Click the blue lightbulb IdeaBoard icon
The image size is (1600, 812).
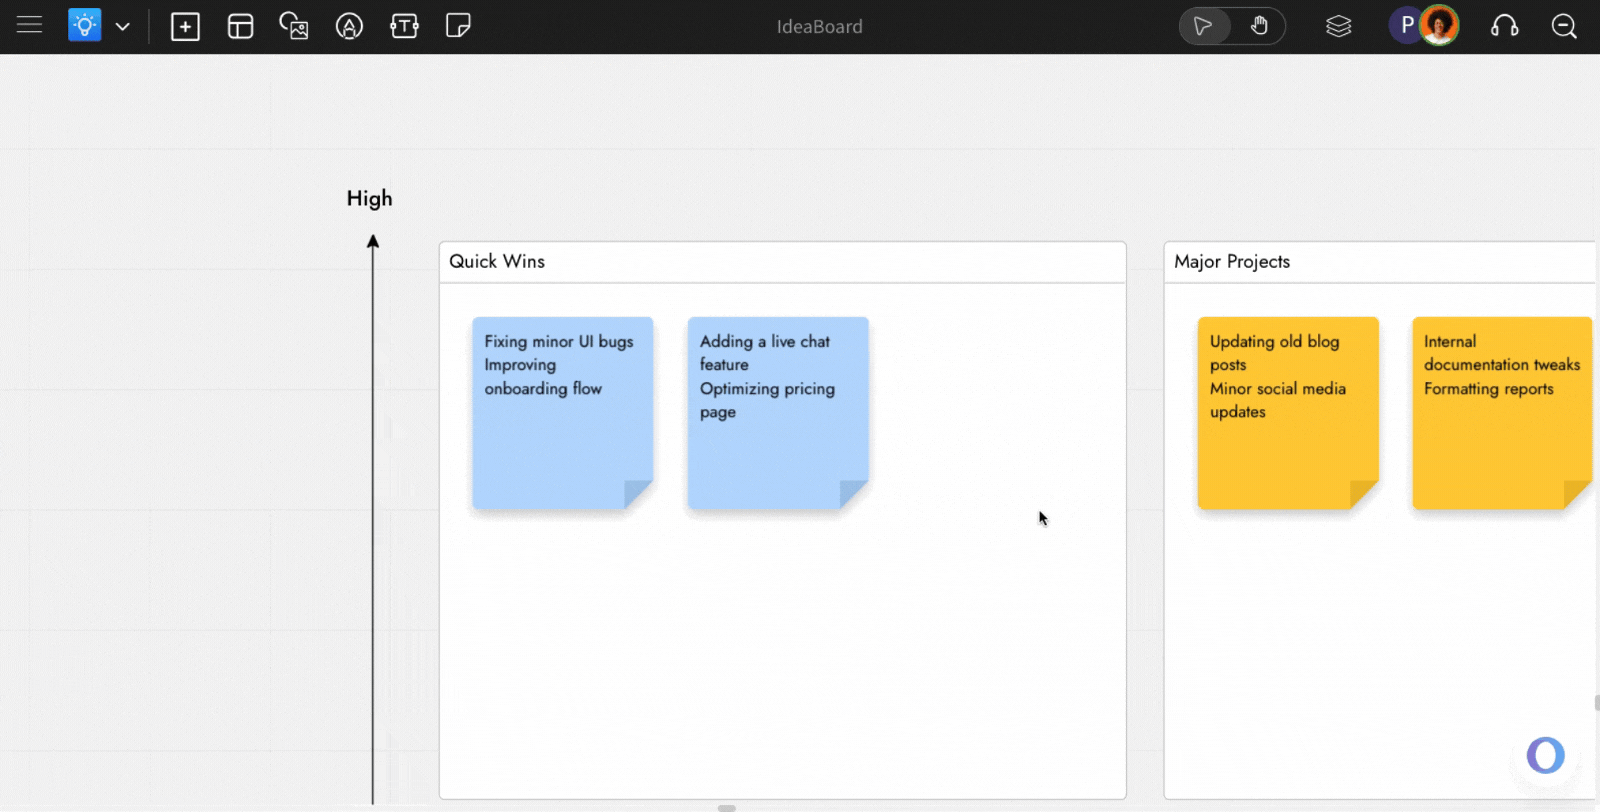(x=84, y=25)
